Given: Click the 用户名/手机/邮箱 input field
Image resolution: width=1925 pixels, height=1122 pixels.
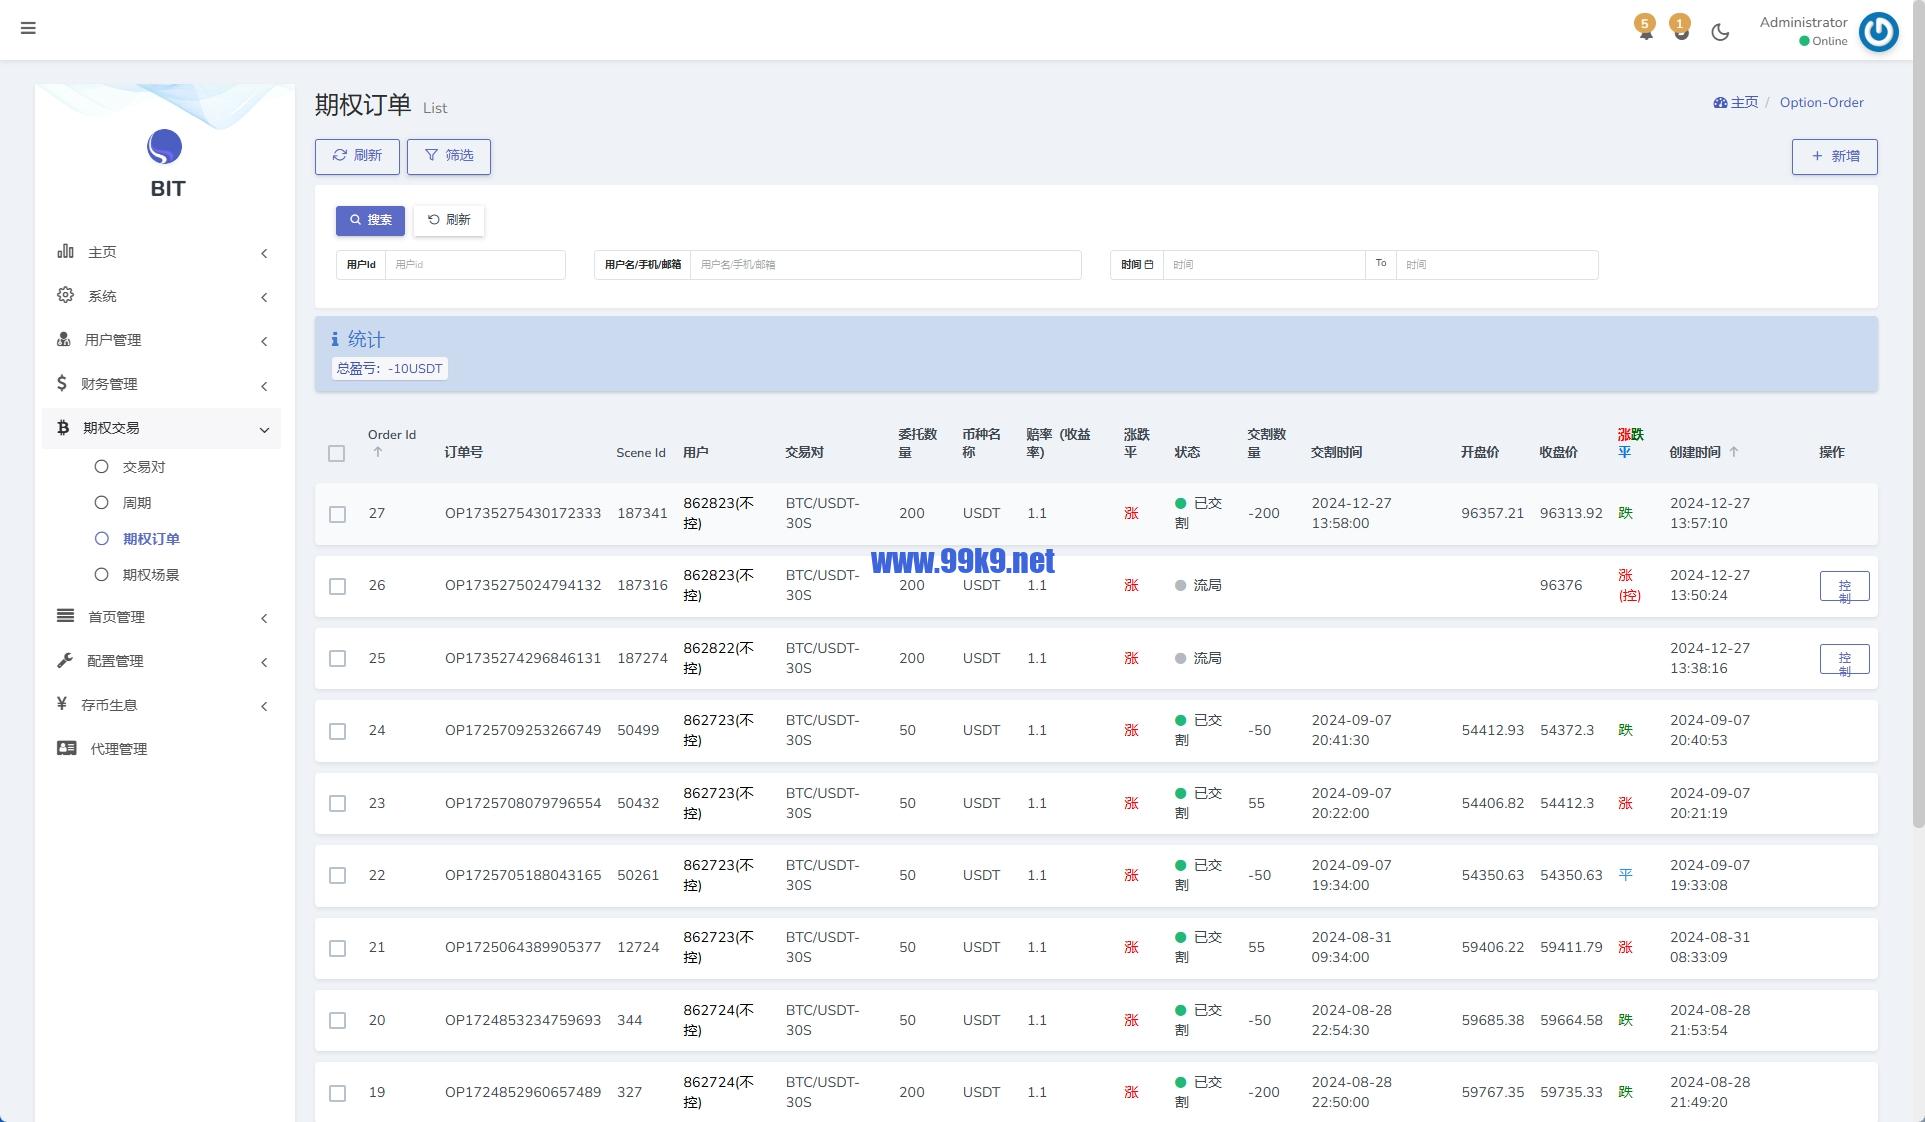Looking at the screenshot, I should tap(886, 265).
